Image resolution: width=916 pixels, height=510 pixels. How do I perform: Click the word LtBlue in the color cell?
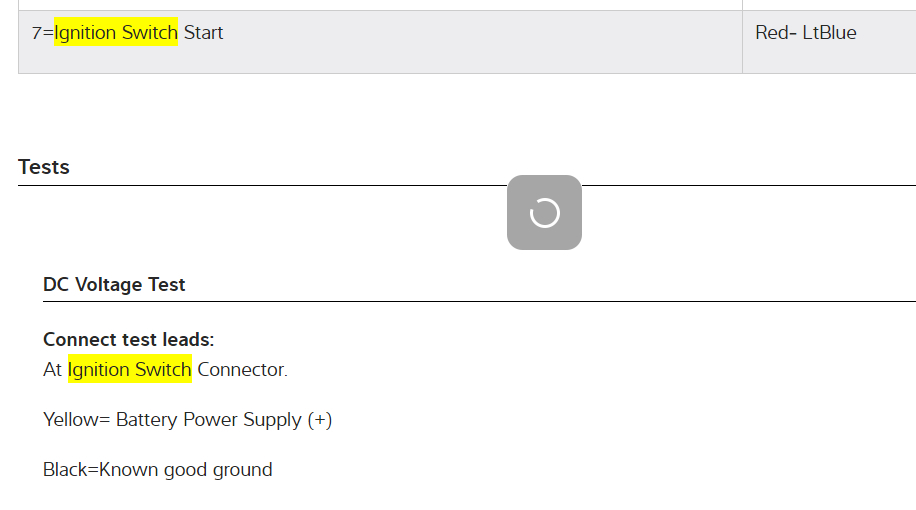click(x=830, y=33)
